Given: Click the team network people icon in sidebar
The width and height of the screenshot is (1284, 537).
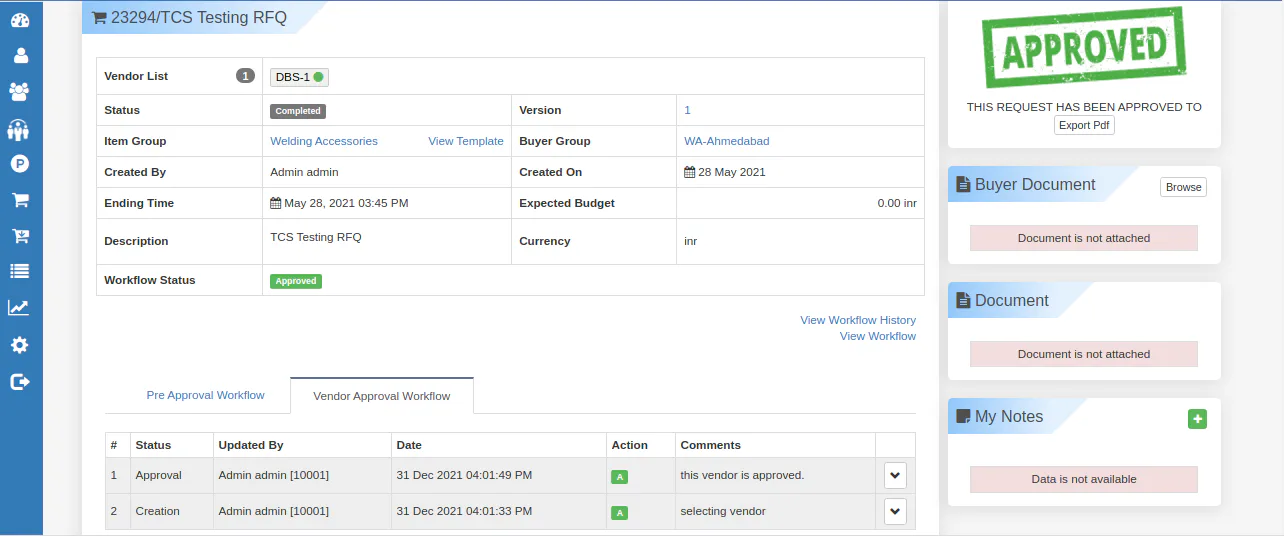Looking at the screenshot, I should point(19,128).
